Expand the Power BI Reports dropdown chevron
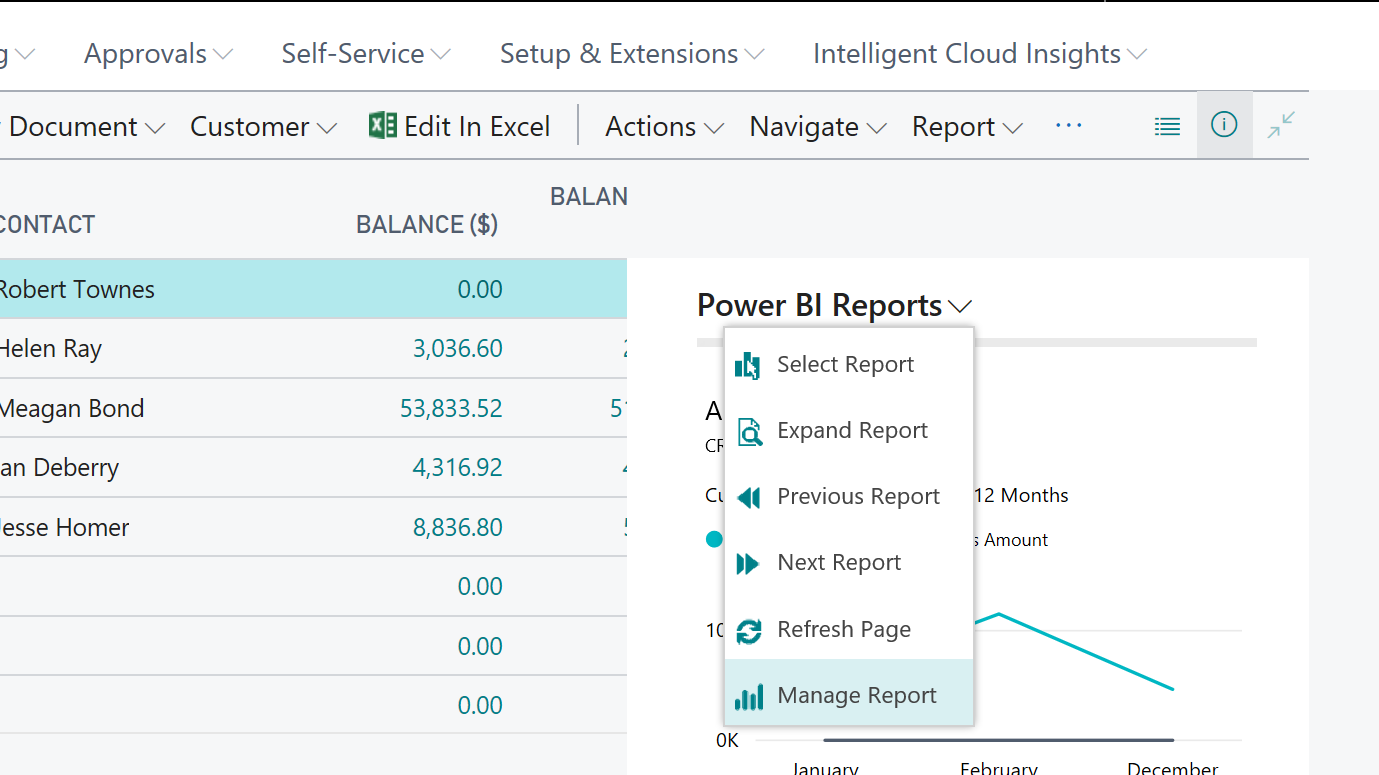The height and width of the screenshot is (775, 1379). (x=961, y=306)
